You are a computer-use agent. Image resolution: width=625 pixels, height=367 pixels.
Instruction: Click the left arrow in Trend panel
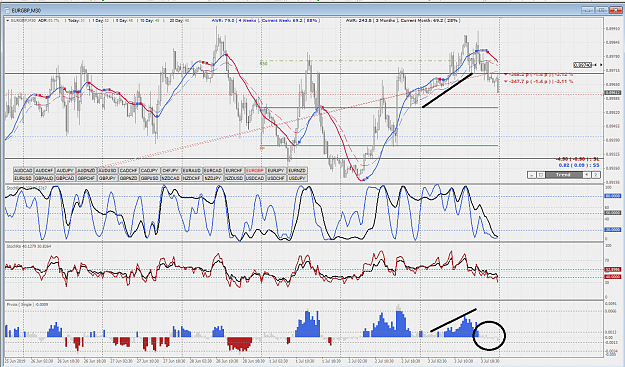tap(586, 175)
